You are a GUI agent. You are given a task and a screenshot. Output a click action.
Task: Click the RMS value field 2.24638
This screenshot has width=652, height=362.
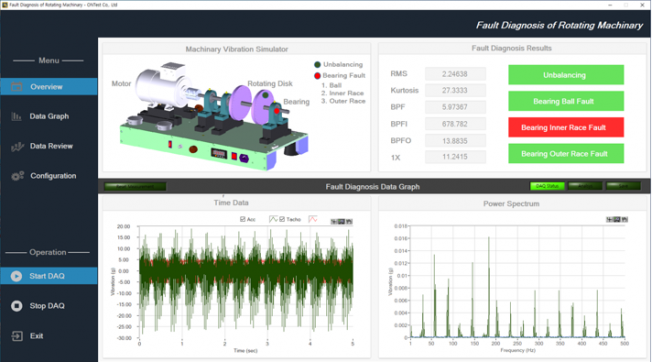(x=455, y=74)
